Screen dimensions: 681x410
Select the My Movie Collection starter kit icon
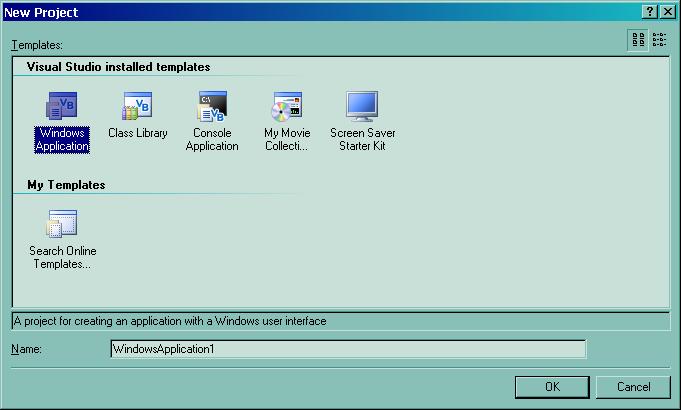pyautogui.click(x=287, y=106)
